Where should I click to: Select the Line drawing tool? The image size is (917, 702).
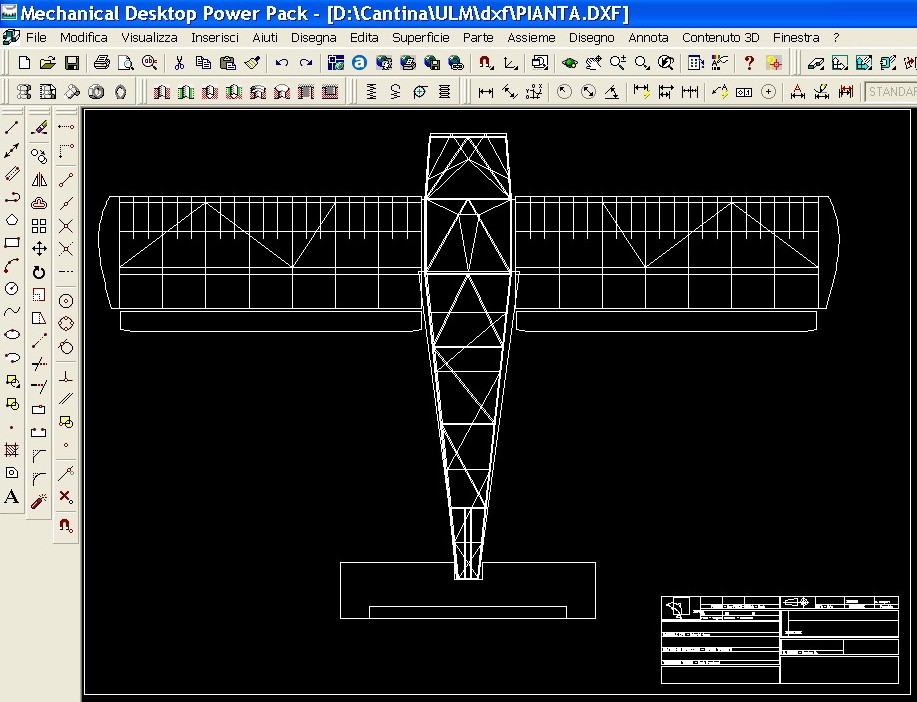click(x=12, y=128)
